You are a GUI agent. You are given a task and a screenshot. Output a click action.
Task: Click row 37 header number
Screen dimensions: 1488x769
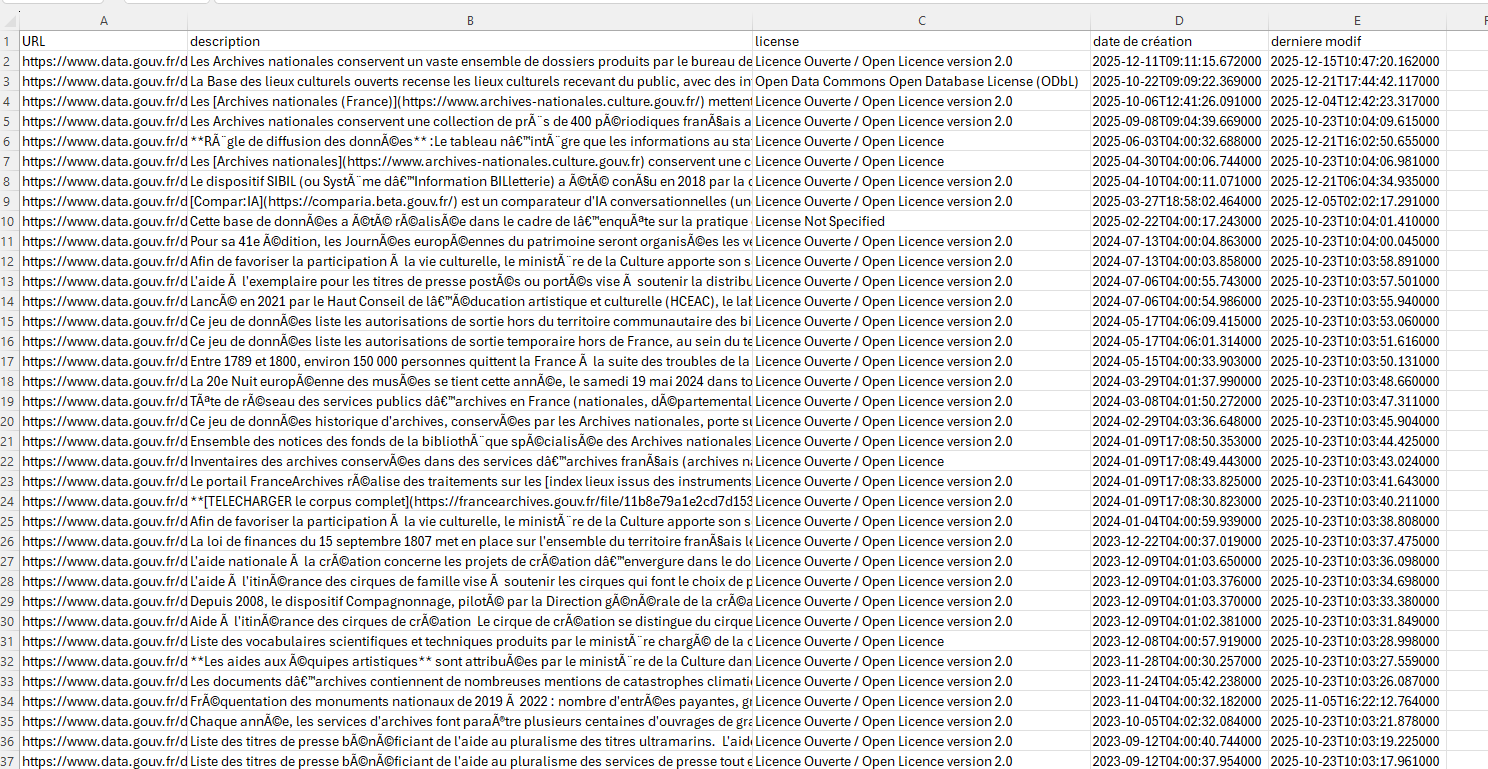pos(9,761)
